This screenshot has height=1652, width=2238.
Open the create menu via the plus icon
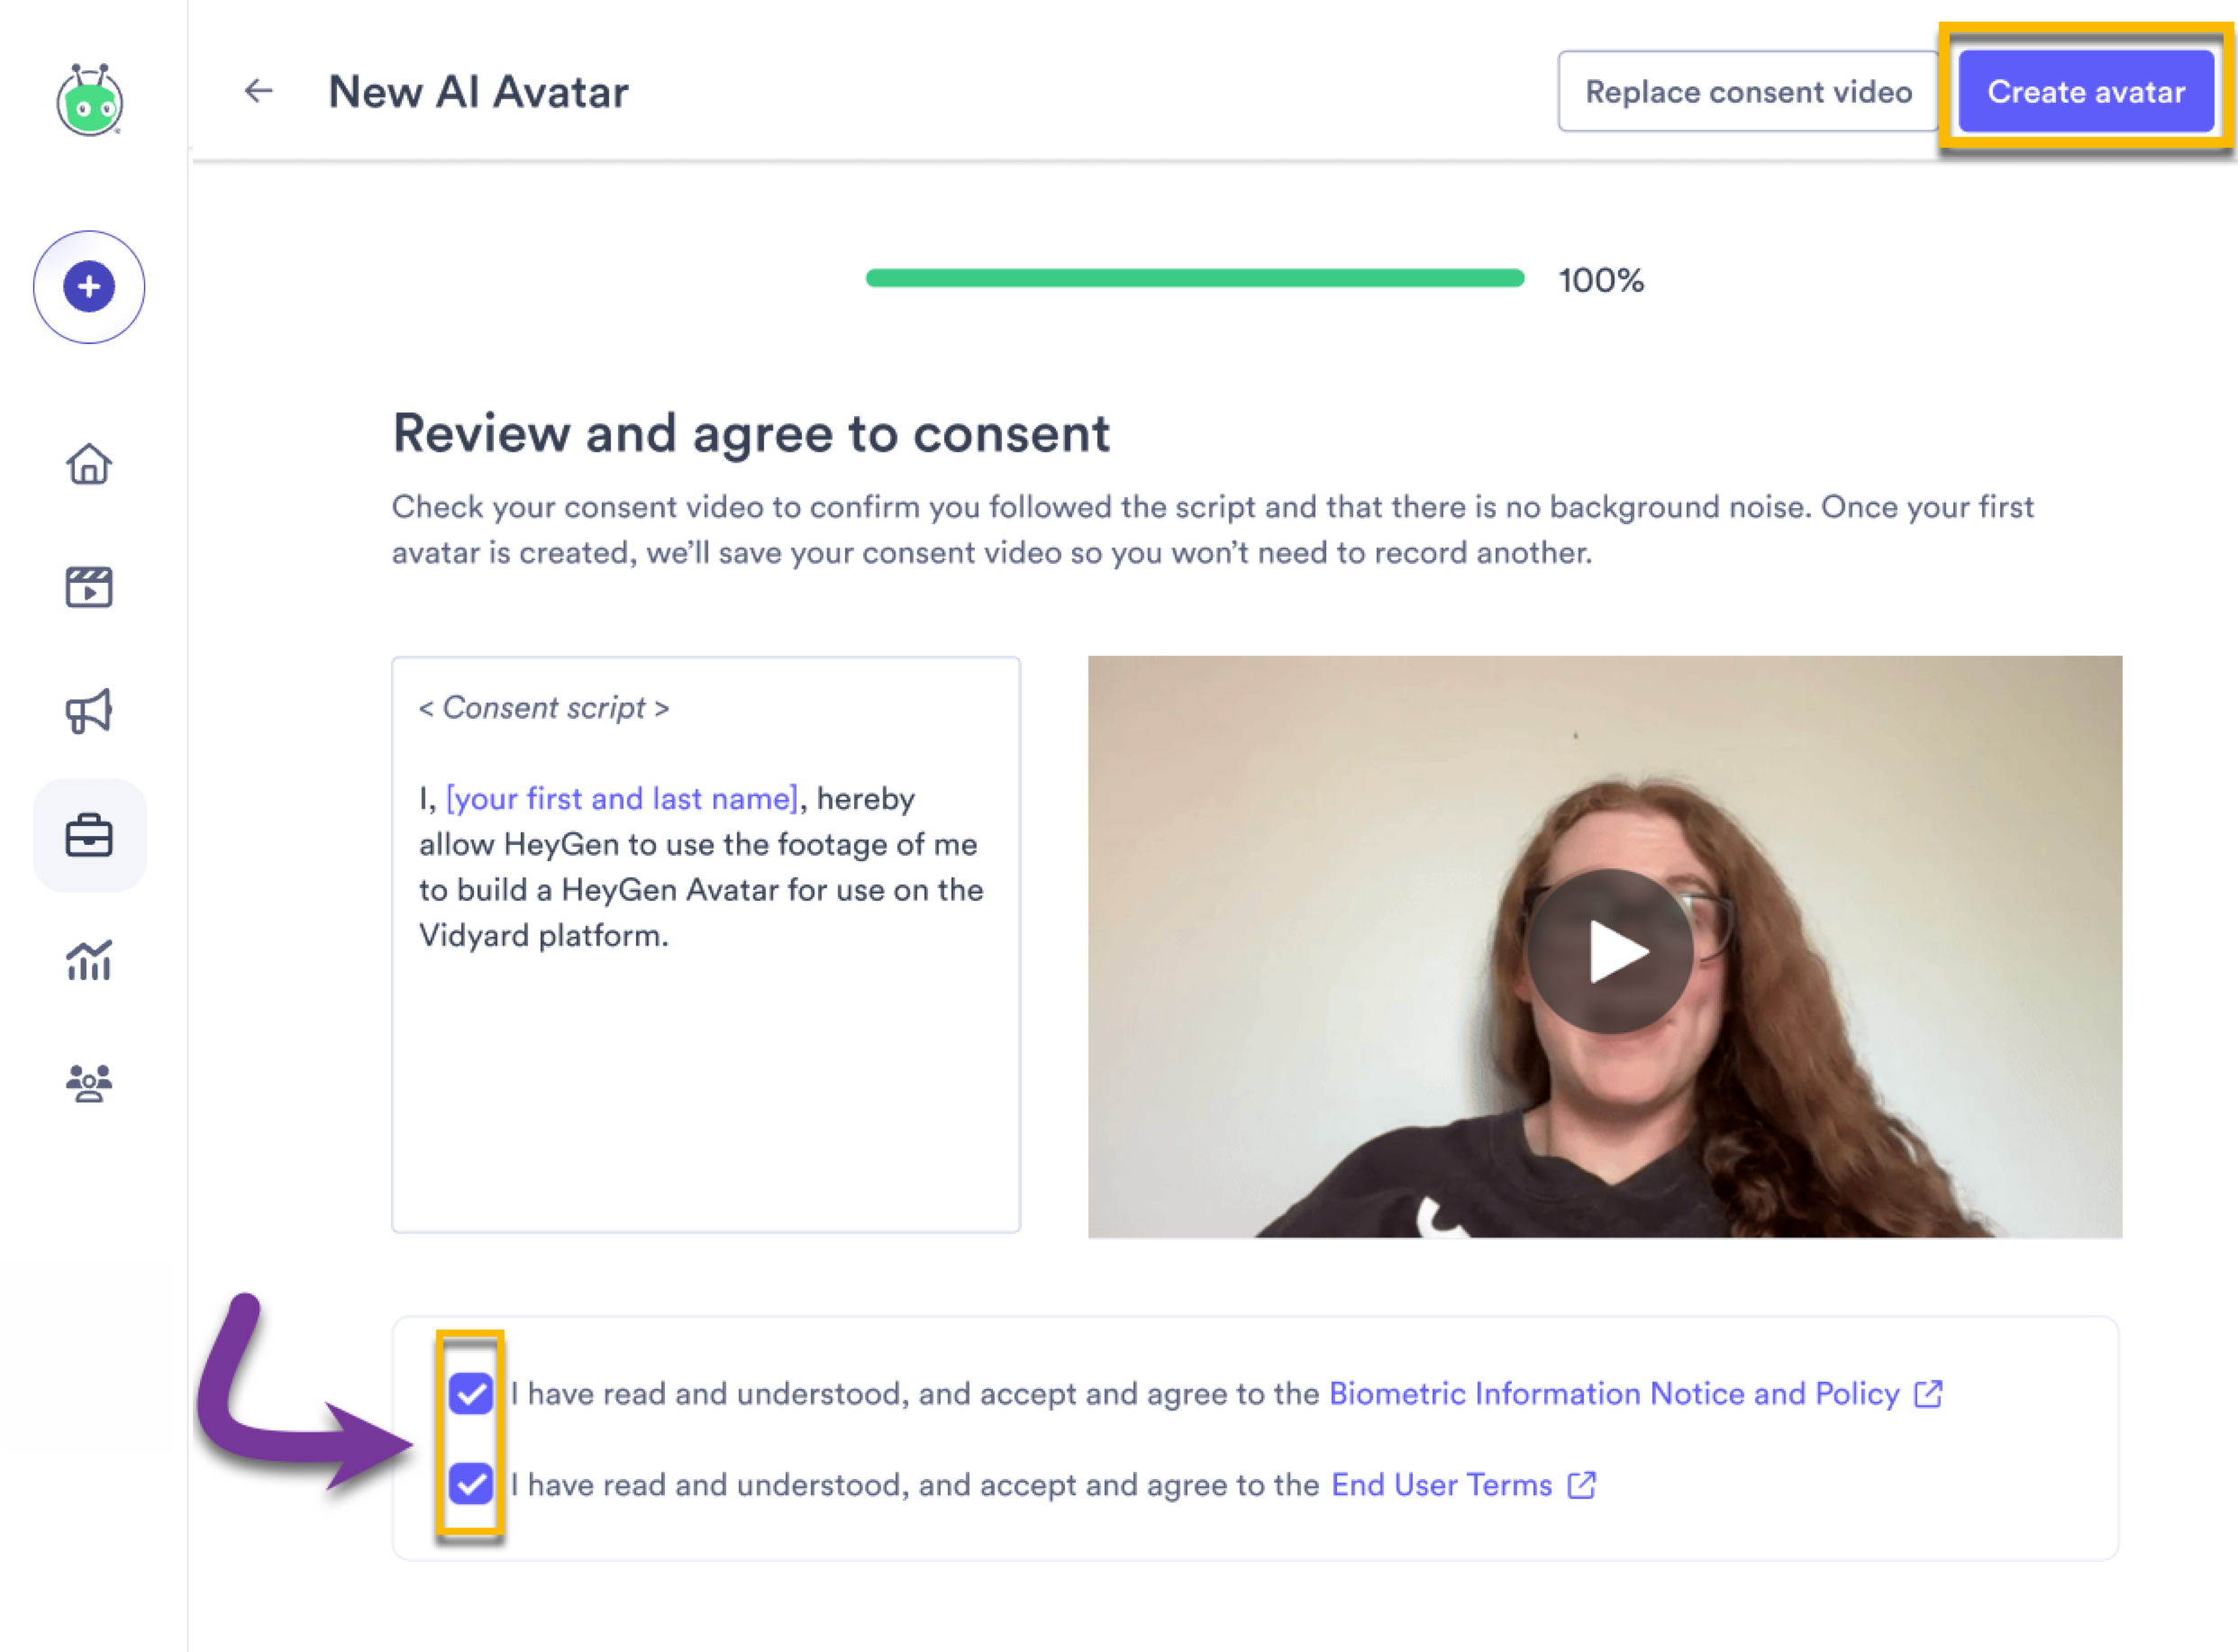click(x=89, y=287)
